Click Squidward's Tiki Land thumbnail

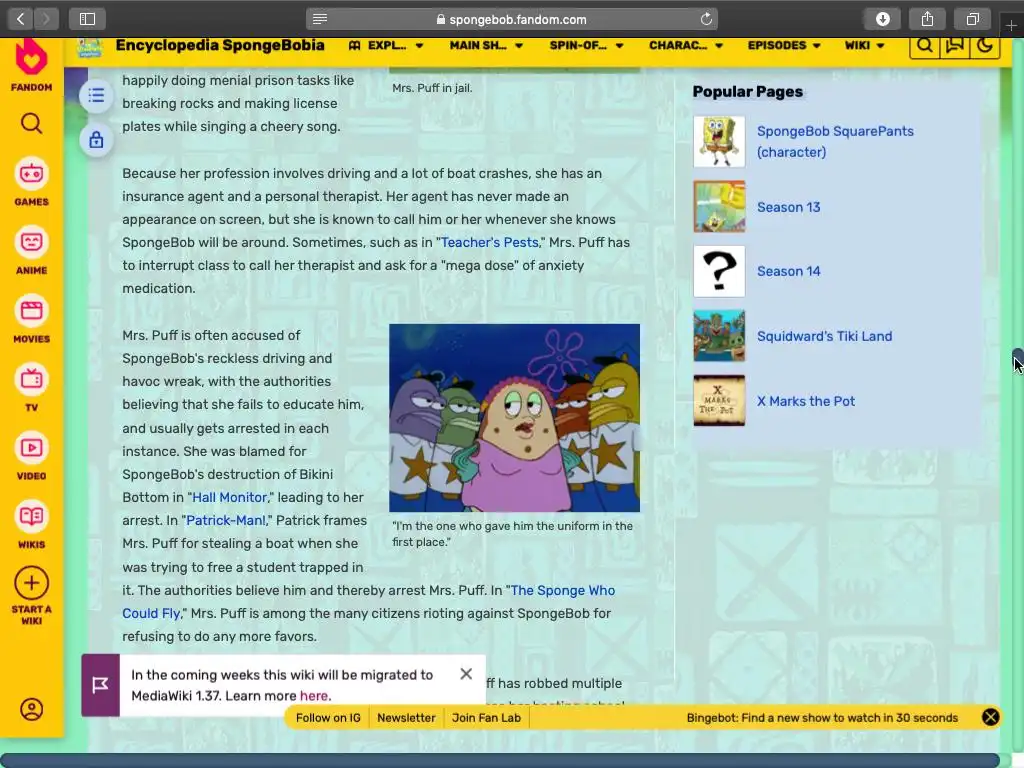pyautogui.click(x=719, y=336)
